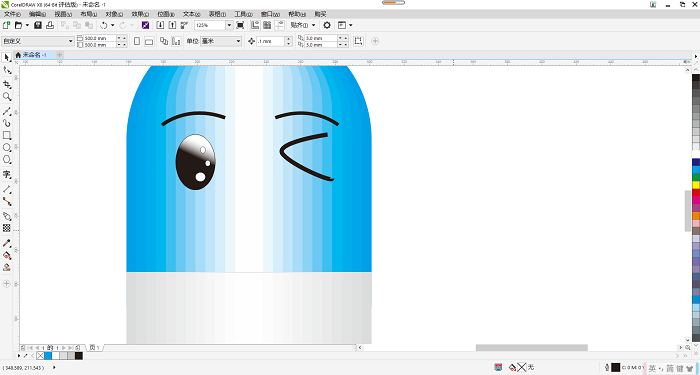Toggle apply layout to current page only
Image resolution: width=700 pixels, height=375 pixels.
[x=176, y=41]
